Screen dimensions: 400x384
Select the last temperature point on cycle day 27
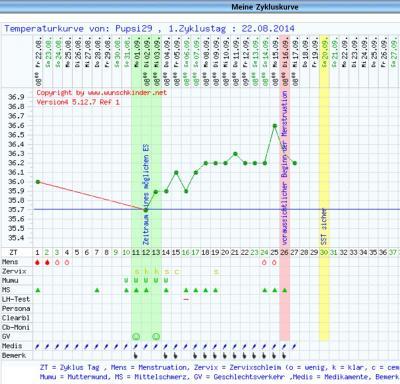295,163
